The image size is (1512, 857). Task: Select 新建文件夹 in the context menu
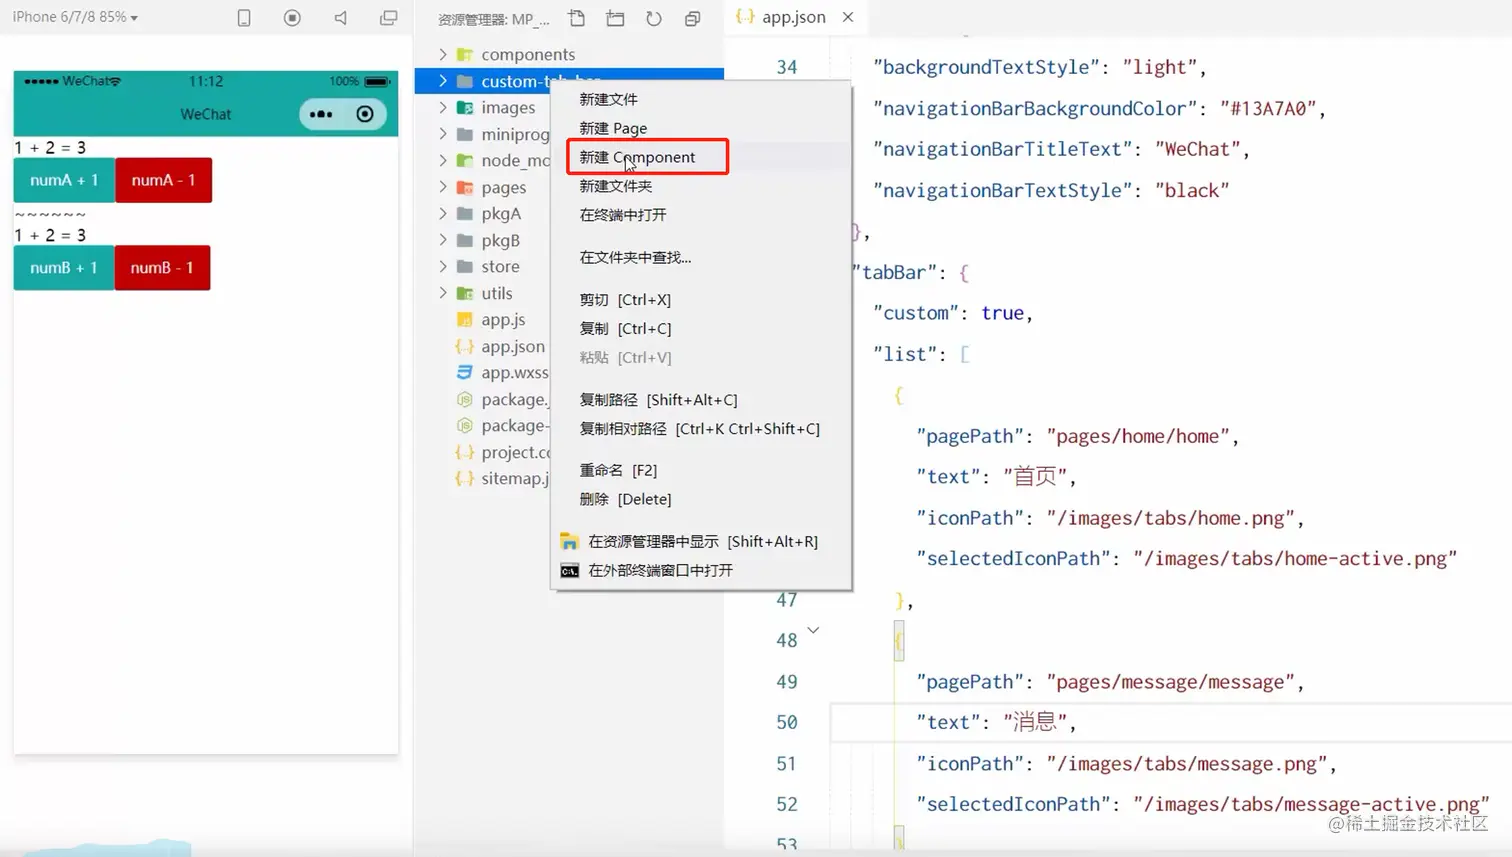pos(701,186)
